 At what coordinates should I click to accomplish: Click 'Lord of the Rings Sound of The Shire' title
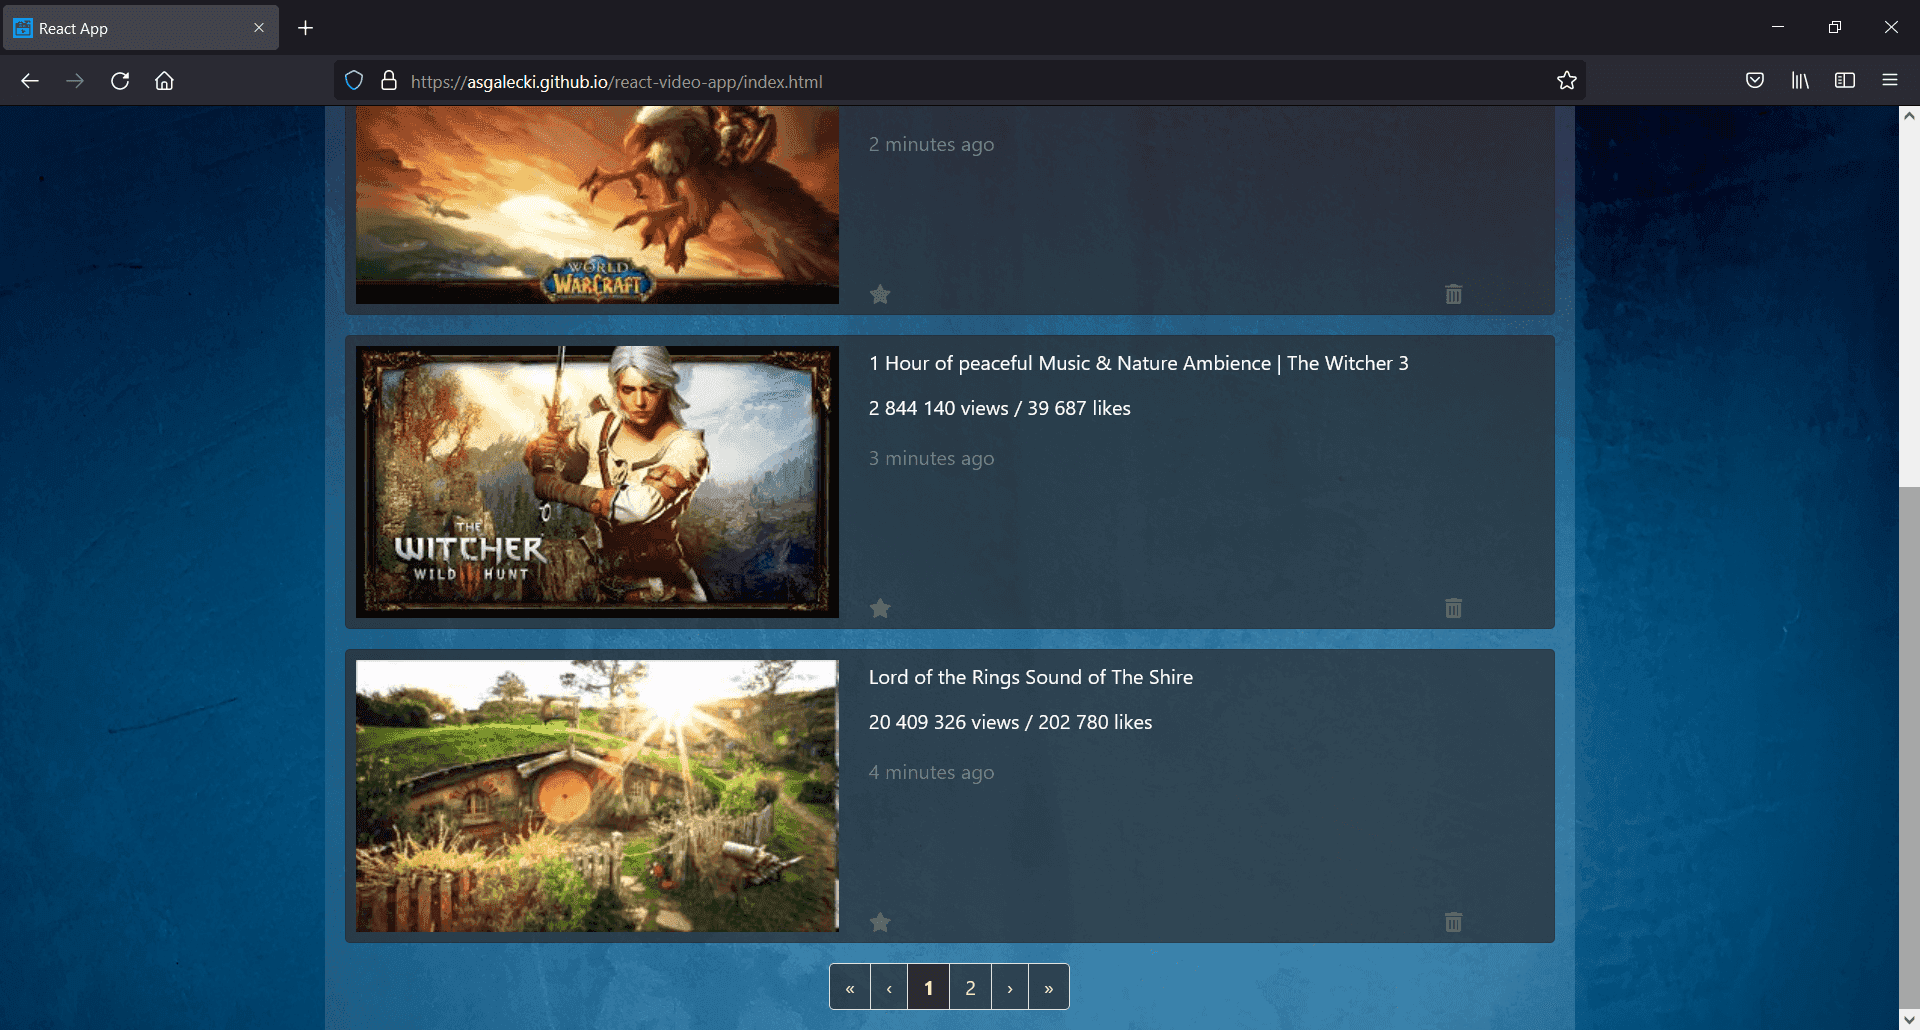pos(1031,677)
